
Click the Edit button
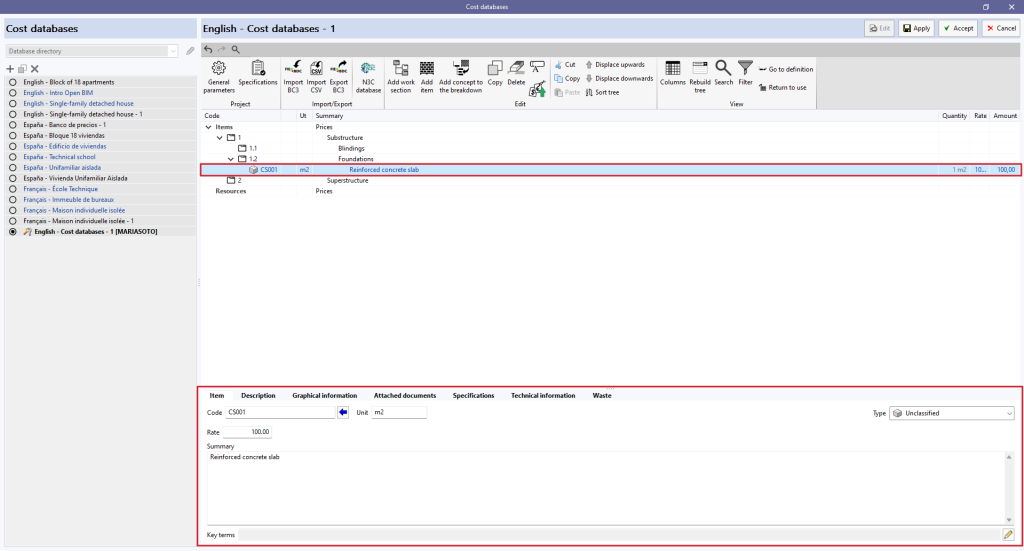[x=880, y=28]
